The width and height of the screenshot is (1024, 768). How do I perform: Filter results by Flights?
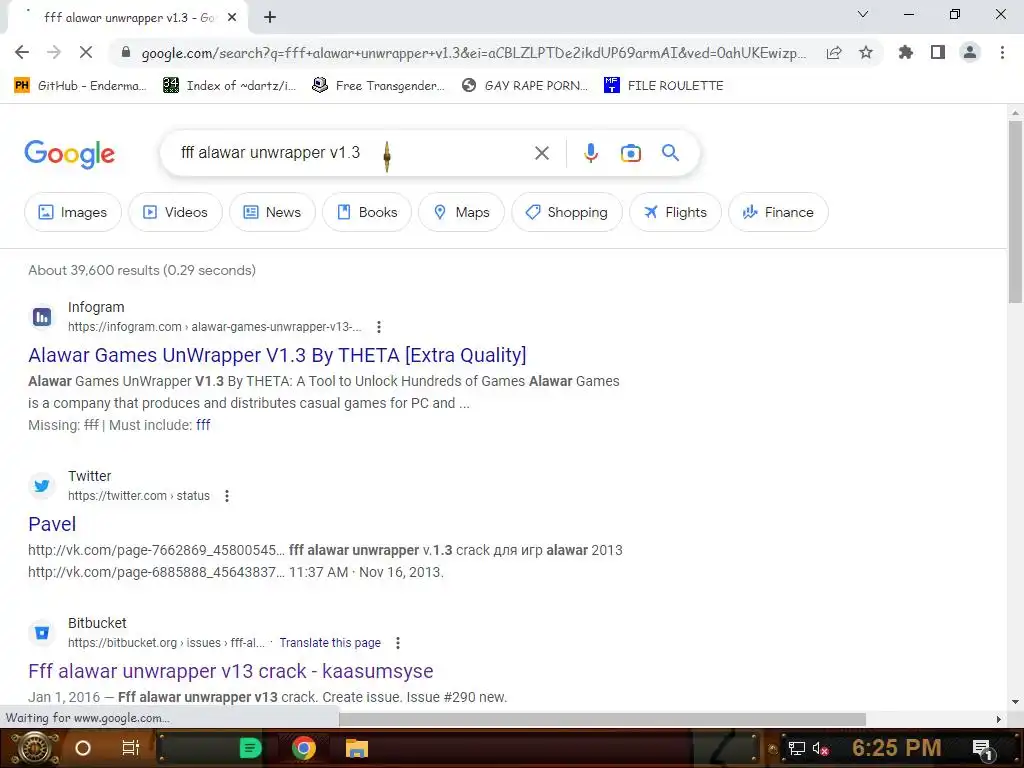(x=675, y=212)
